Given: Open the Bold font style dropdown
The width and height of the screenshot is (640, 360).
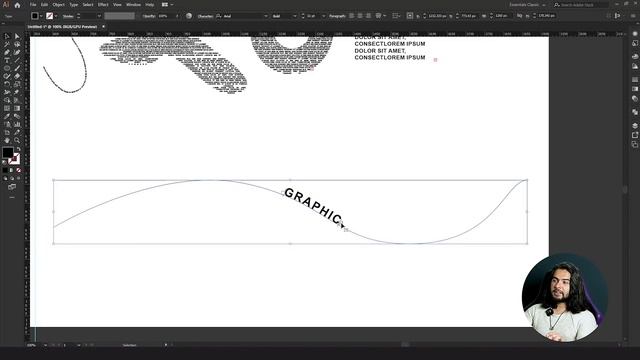Looking at the screenshot, I should click(295, 16).
